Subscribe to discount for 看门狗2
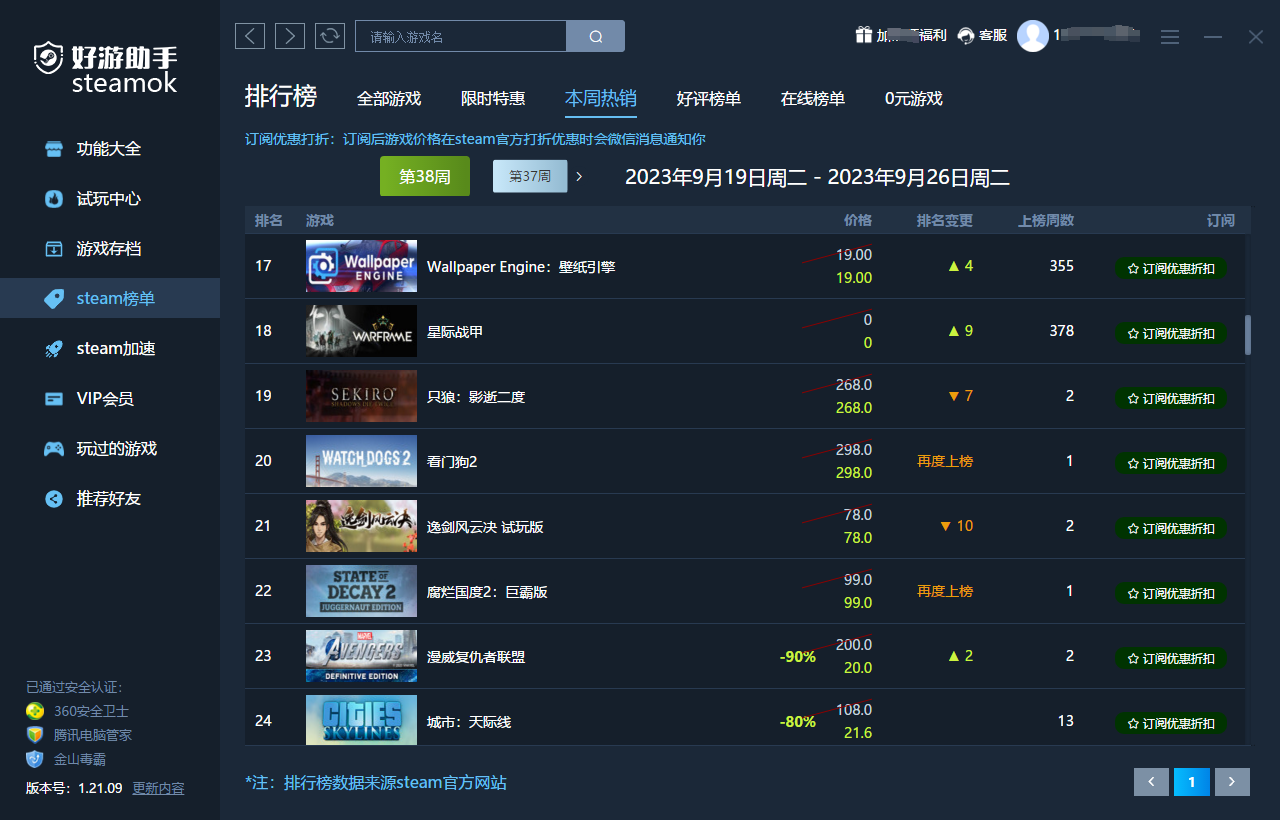The width and height of the screenshot is (1280, 820). click(x=1171, y=463)
